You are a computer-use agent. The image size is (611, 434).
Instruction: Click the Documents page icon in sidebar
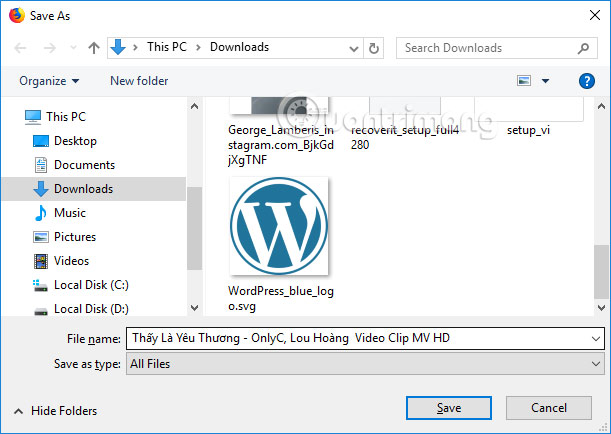[41, 165]
